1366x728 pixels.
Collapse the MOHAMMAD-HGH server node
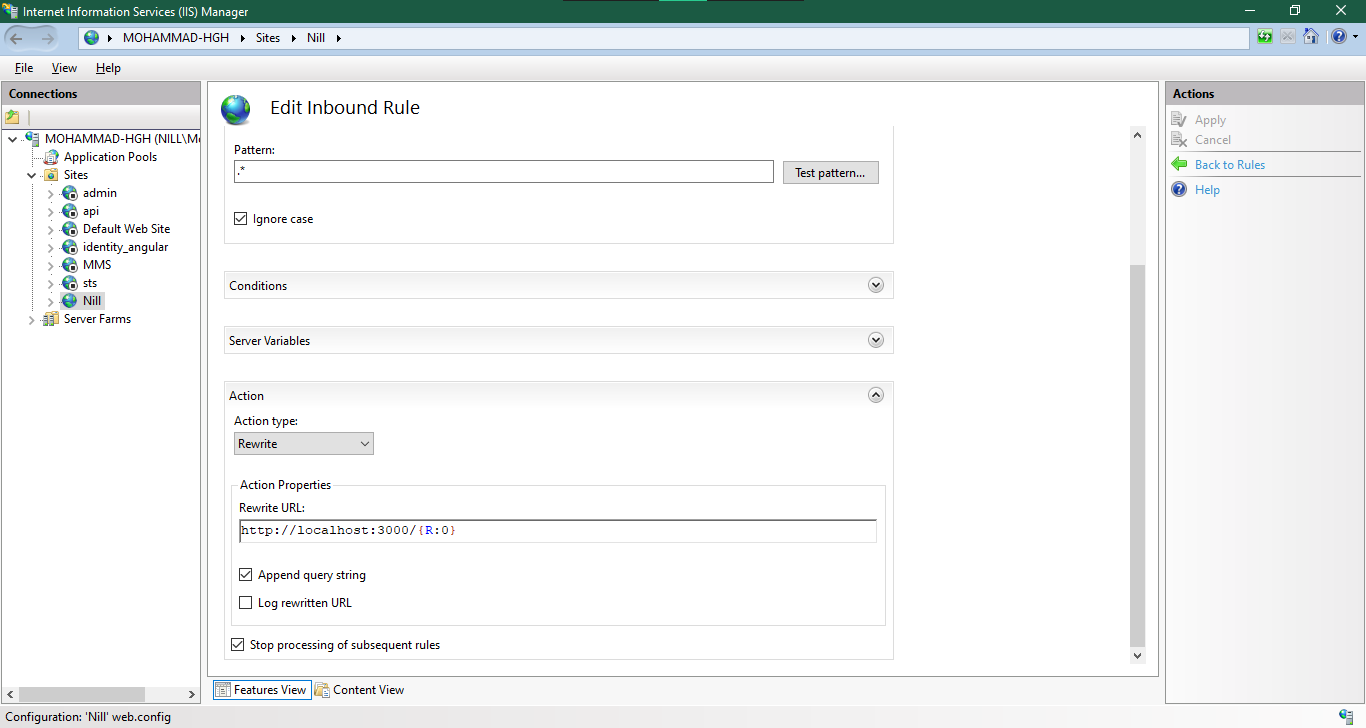click(x=12, y=139)
